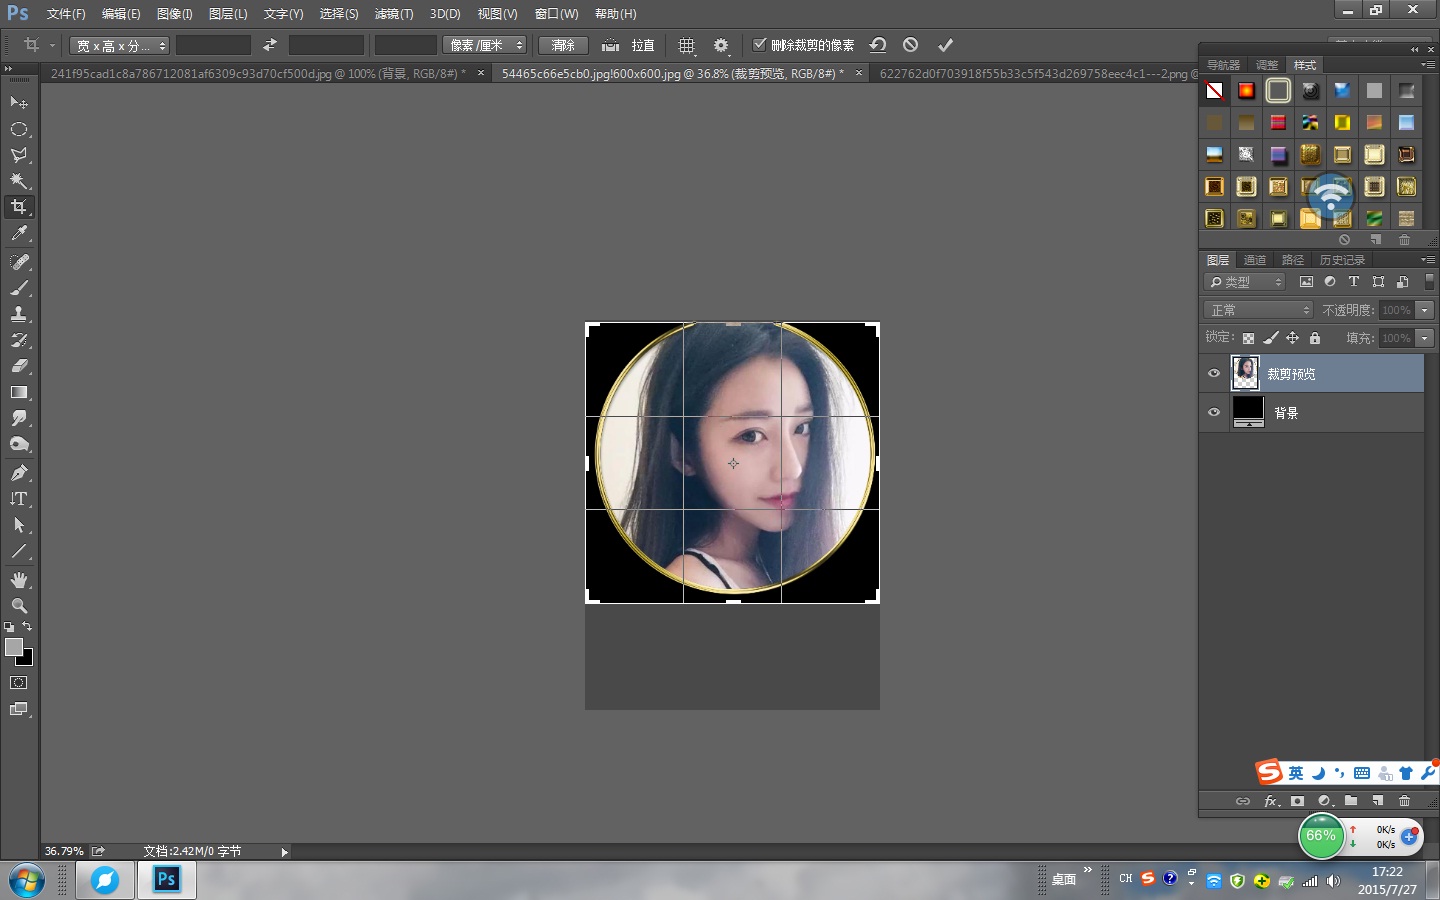Expand the crop ratio preset dropdown
This screenshot has width=1440, height=900.
[121, 46]
